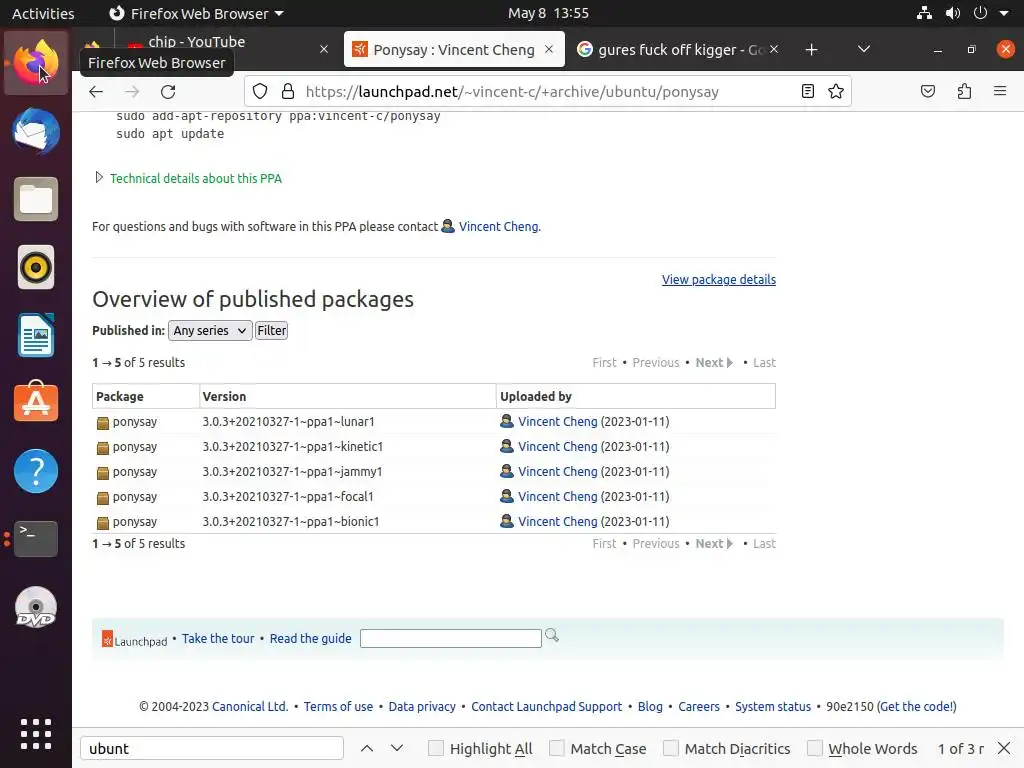Open Read the guide link
The image size is (1024, 768).
[x=310, y=638]
